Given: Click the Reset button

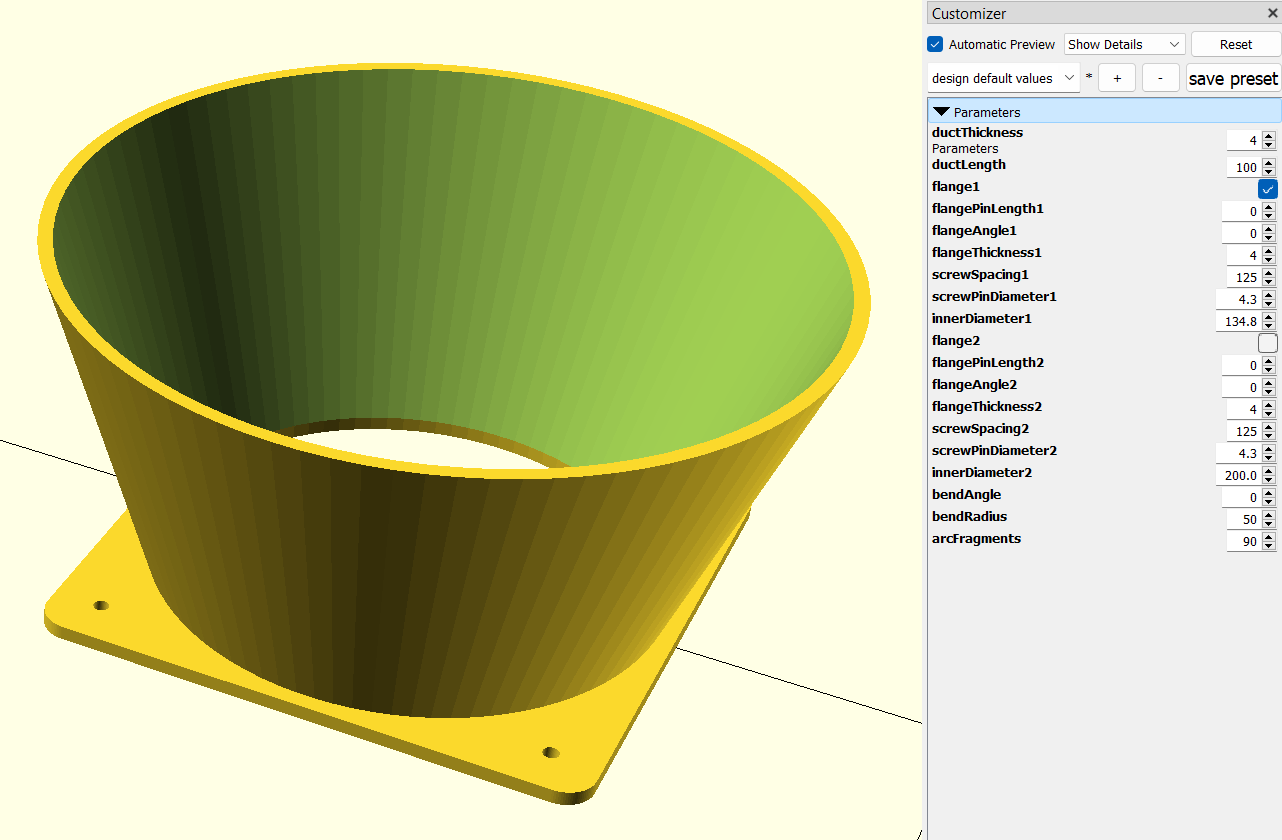Looking at the screenshot, I should coord(1236,44).
